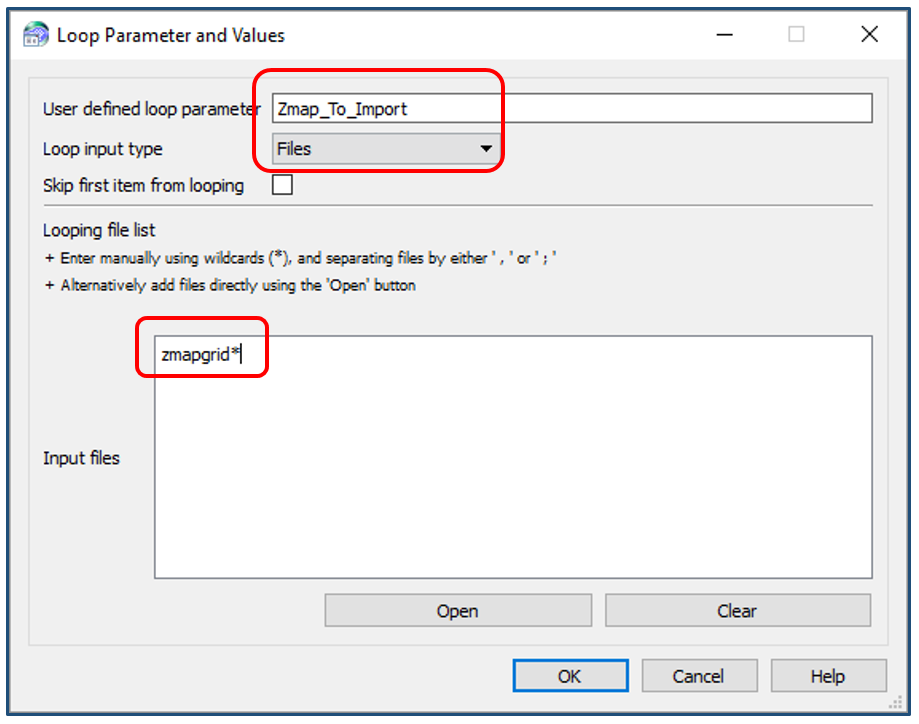
Task: Click the 'Input files' label
Action: click(x=81, y=458)
